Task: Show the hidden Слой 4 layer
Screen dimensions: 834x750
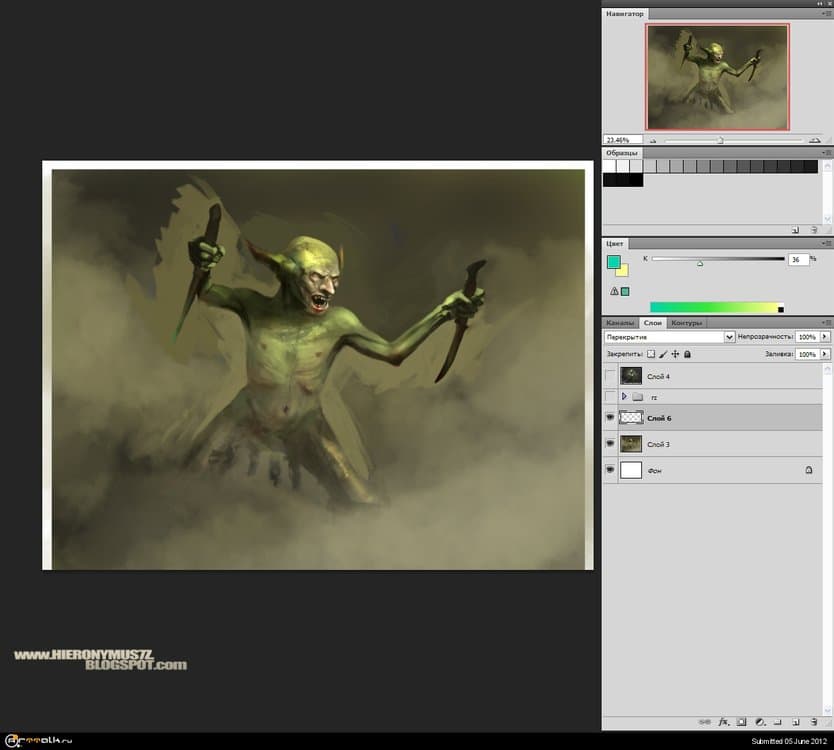Action: [x=610, y=376]
